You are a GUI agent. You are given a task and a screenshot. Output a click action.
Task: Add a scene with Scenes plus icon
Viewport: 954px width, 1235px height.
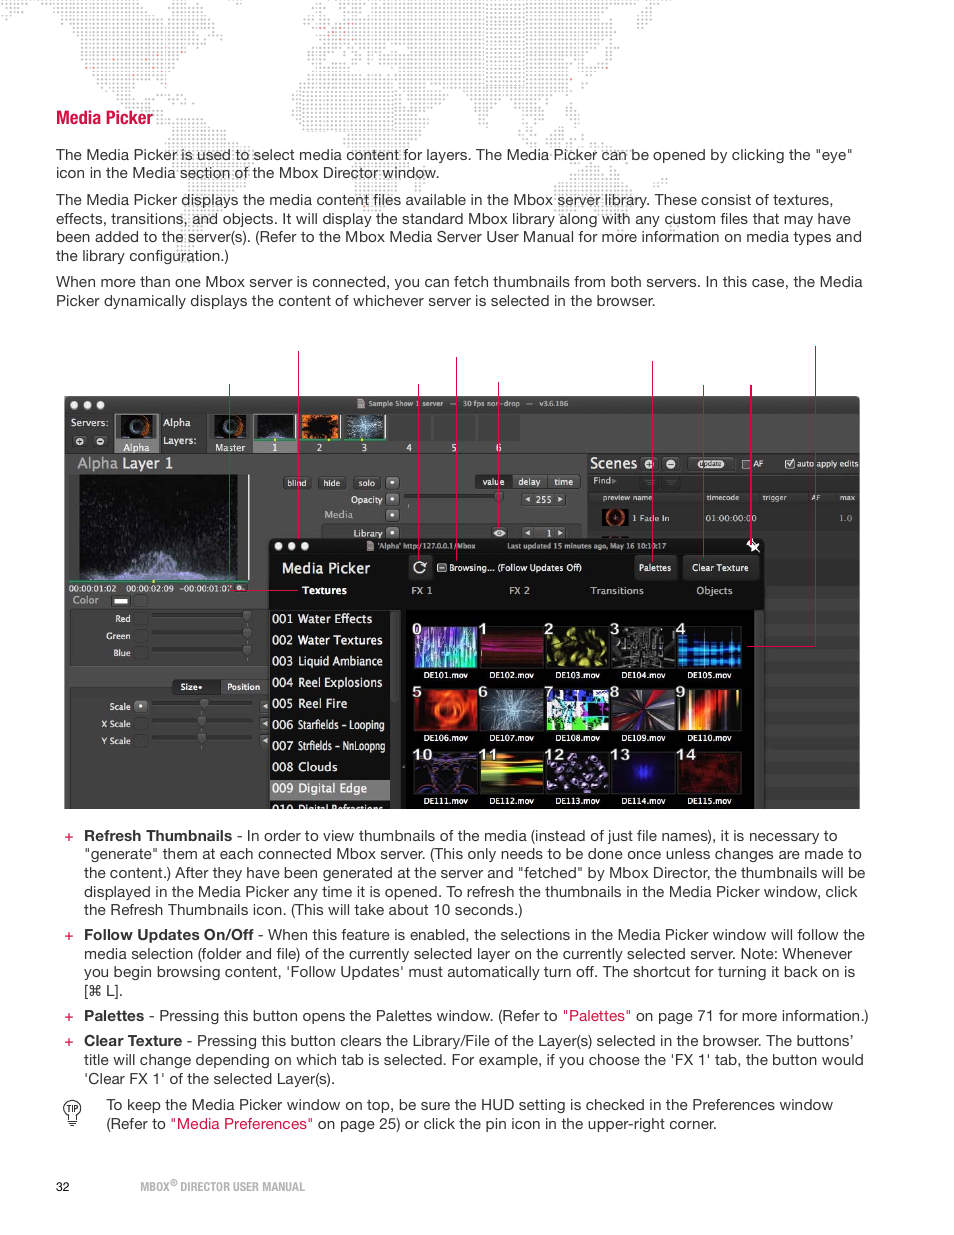(649, 464)
